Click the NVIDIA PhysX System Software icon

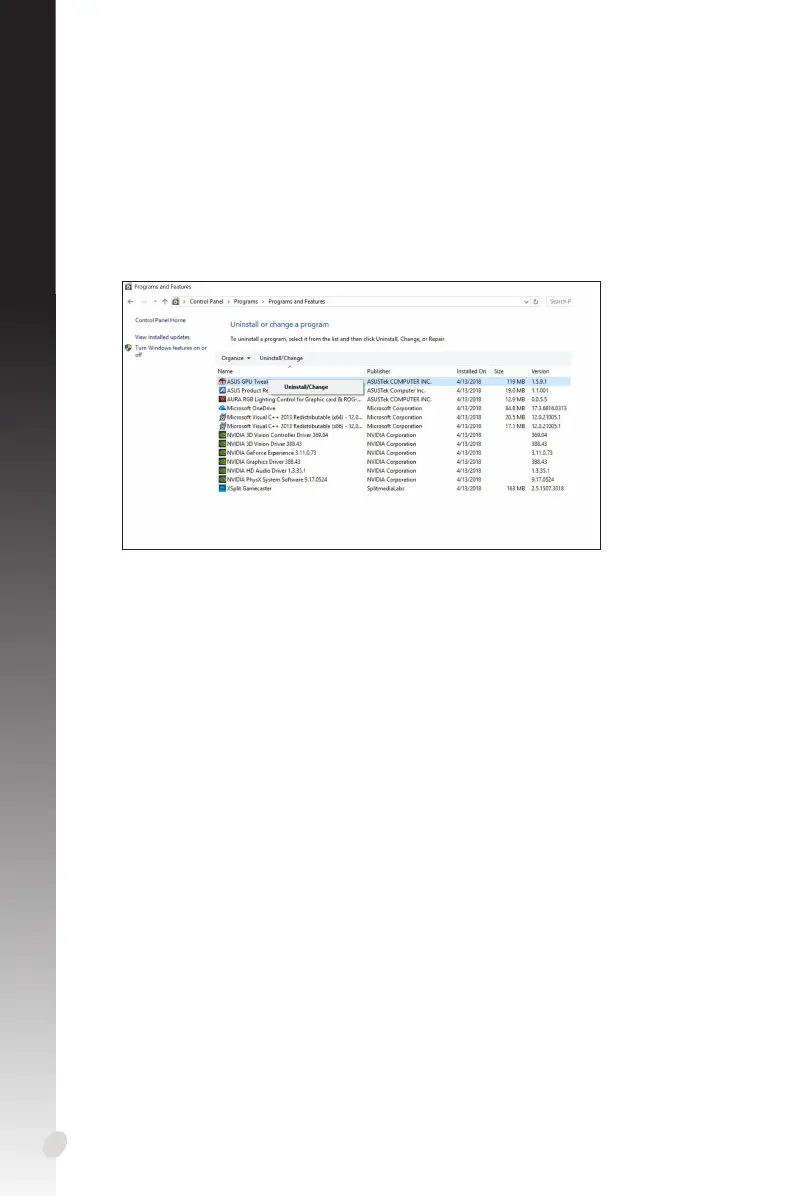(222, 480)
